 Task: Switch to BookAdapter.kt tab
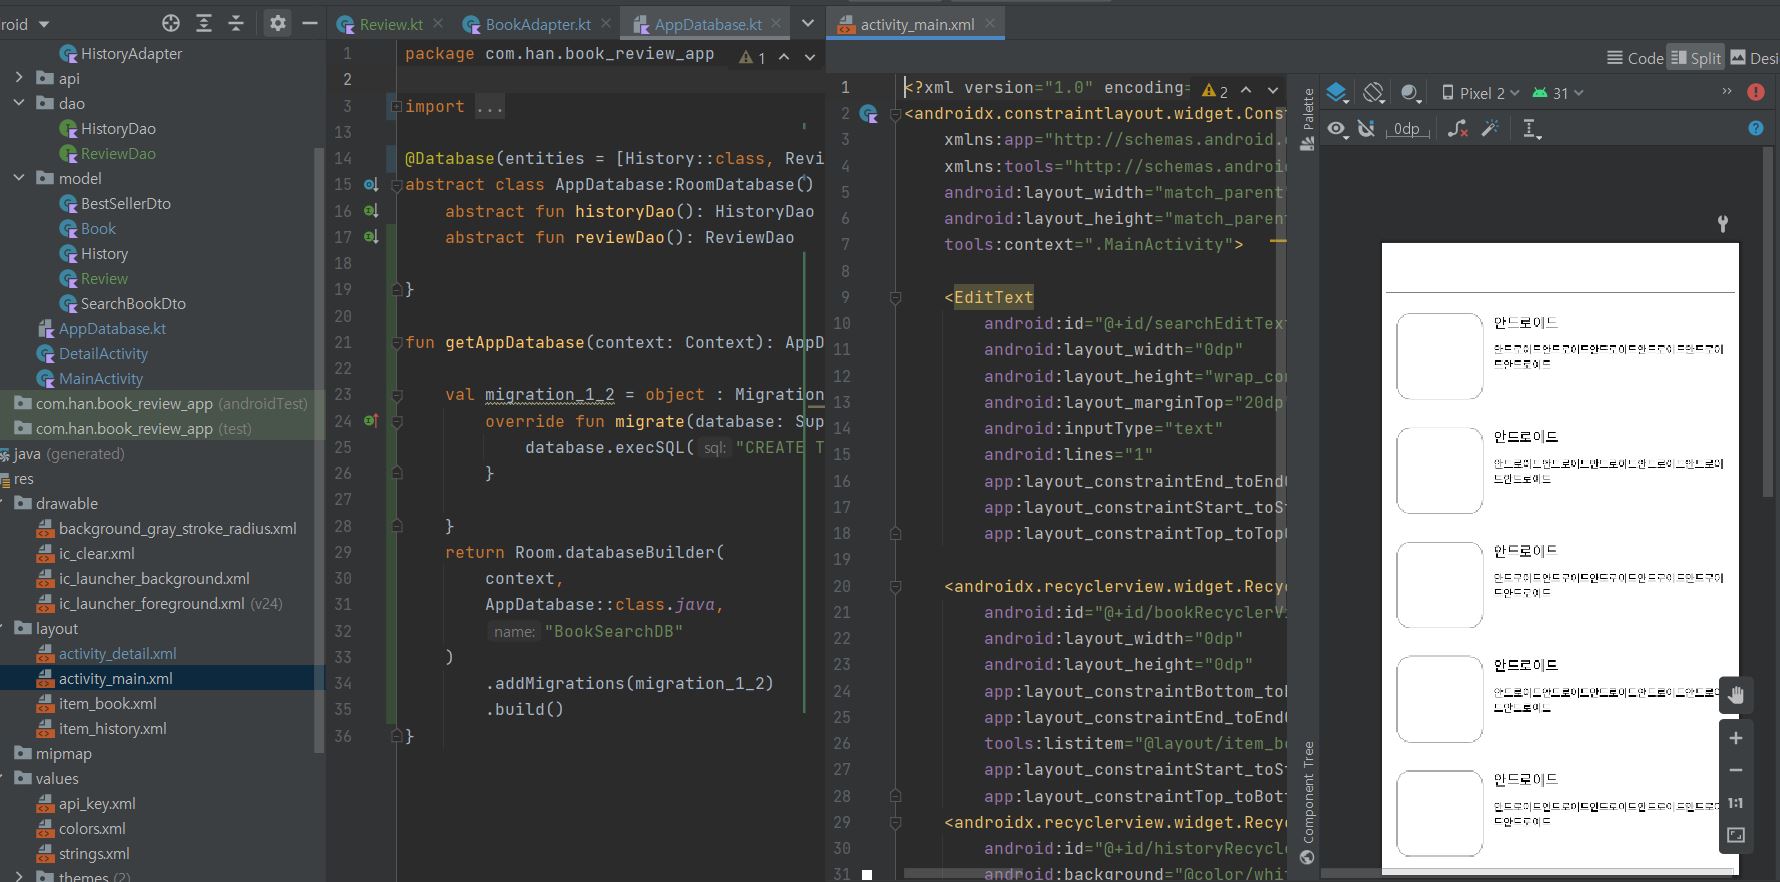tap(538, 24)
